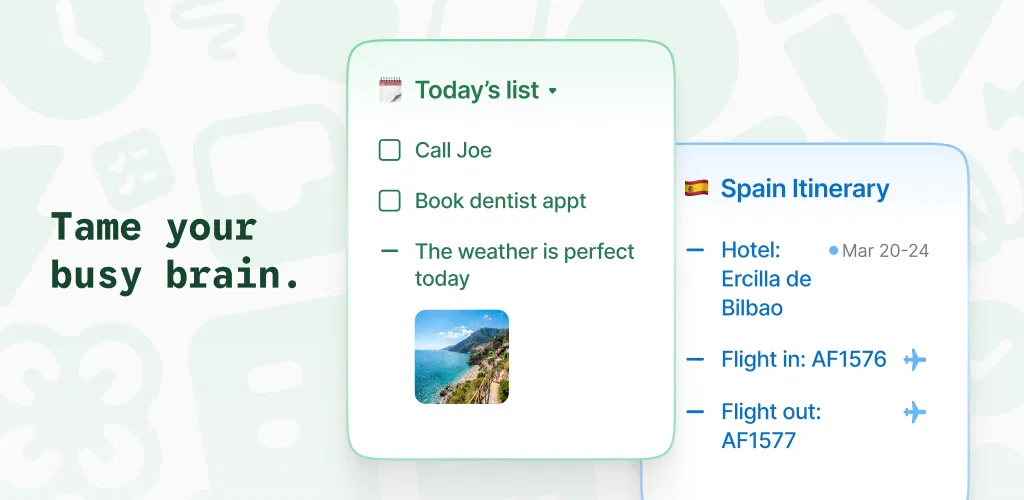Viewport: 1024px width, 500px height.
Task: Click the dash bullet before Flight in
Action: point(696,359)
